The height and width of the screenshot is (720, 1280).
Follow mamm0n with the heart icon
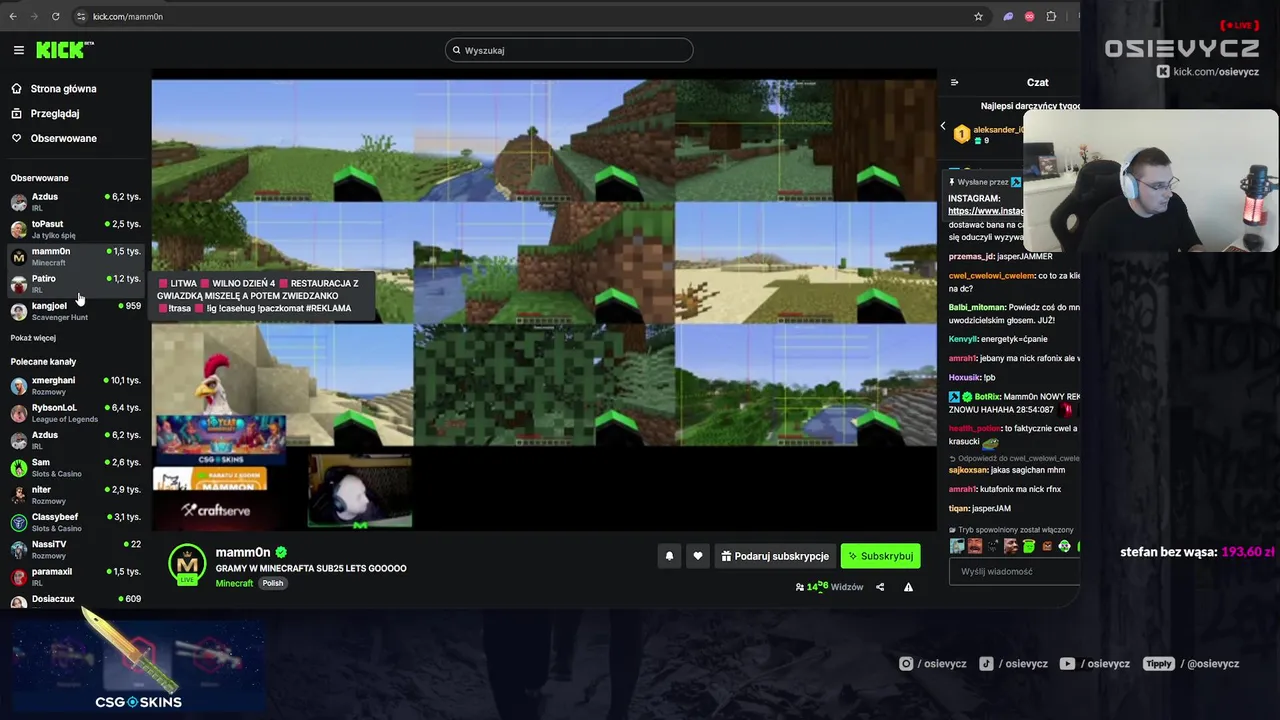coord(698,556)
